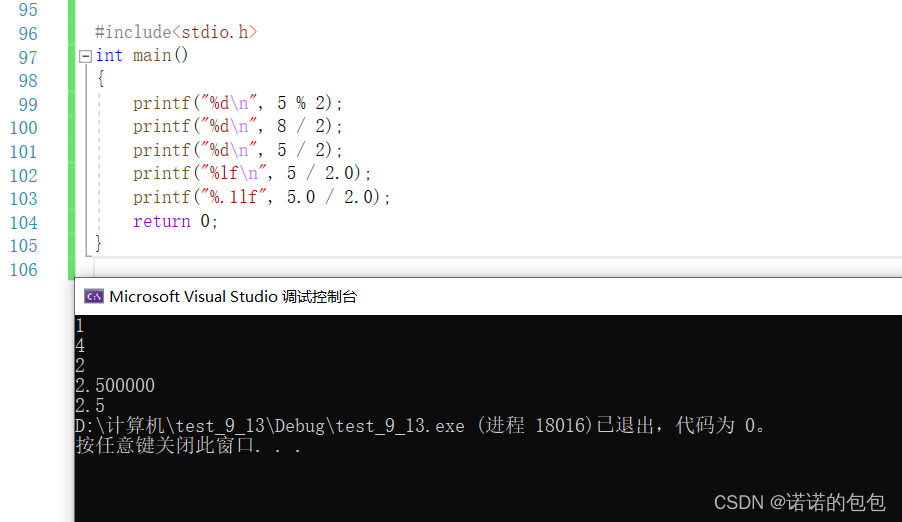902x522 pixels.
Task: Click the printf line with 8 / 2
Action: (x=238, y=126)
